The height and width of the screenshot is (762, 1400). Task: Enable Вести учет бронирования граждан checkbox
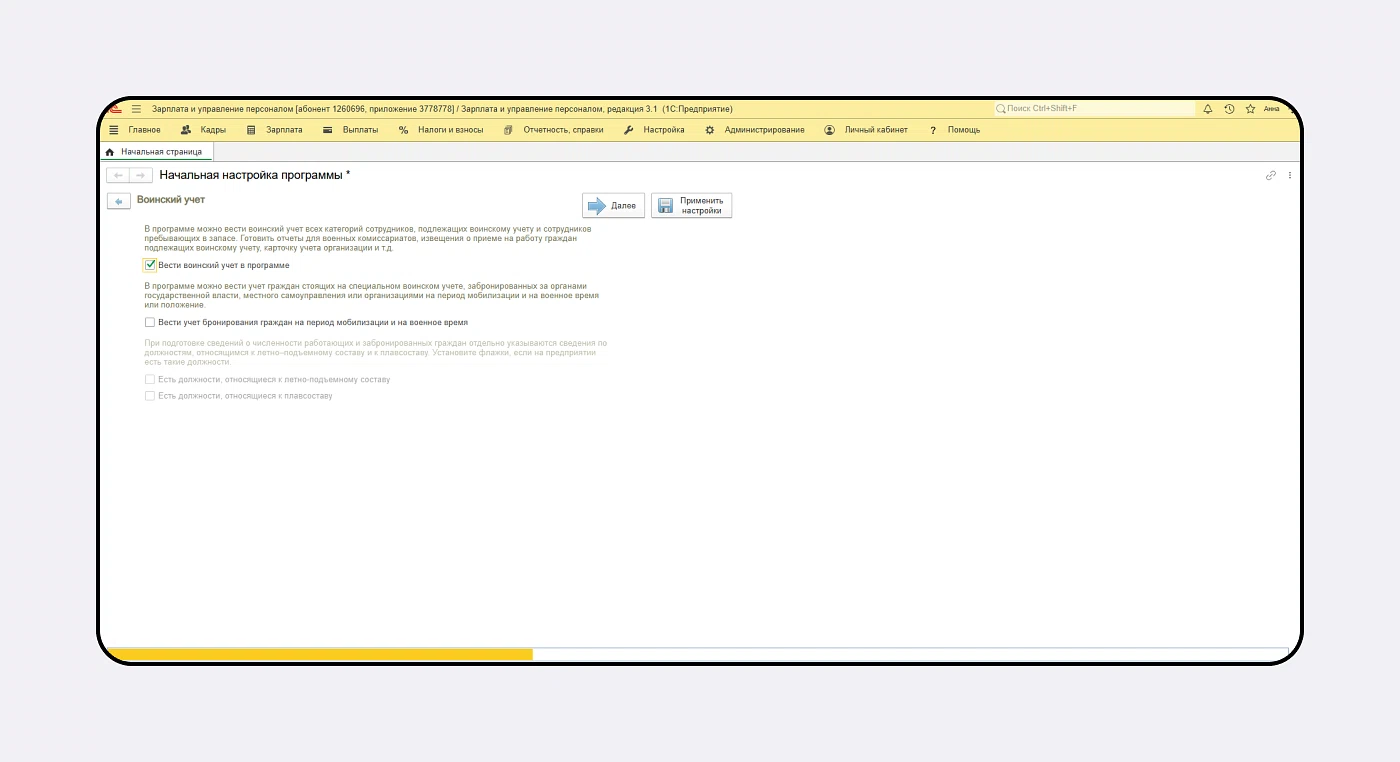(150, 323)
